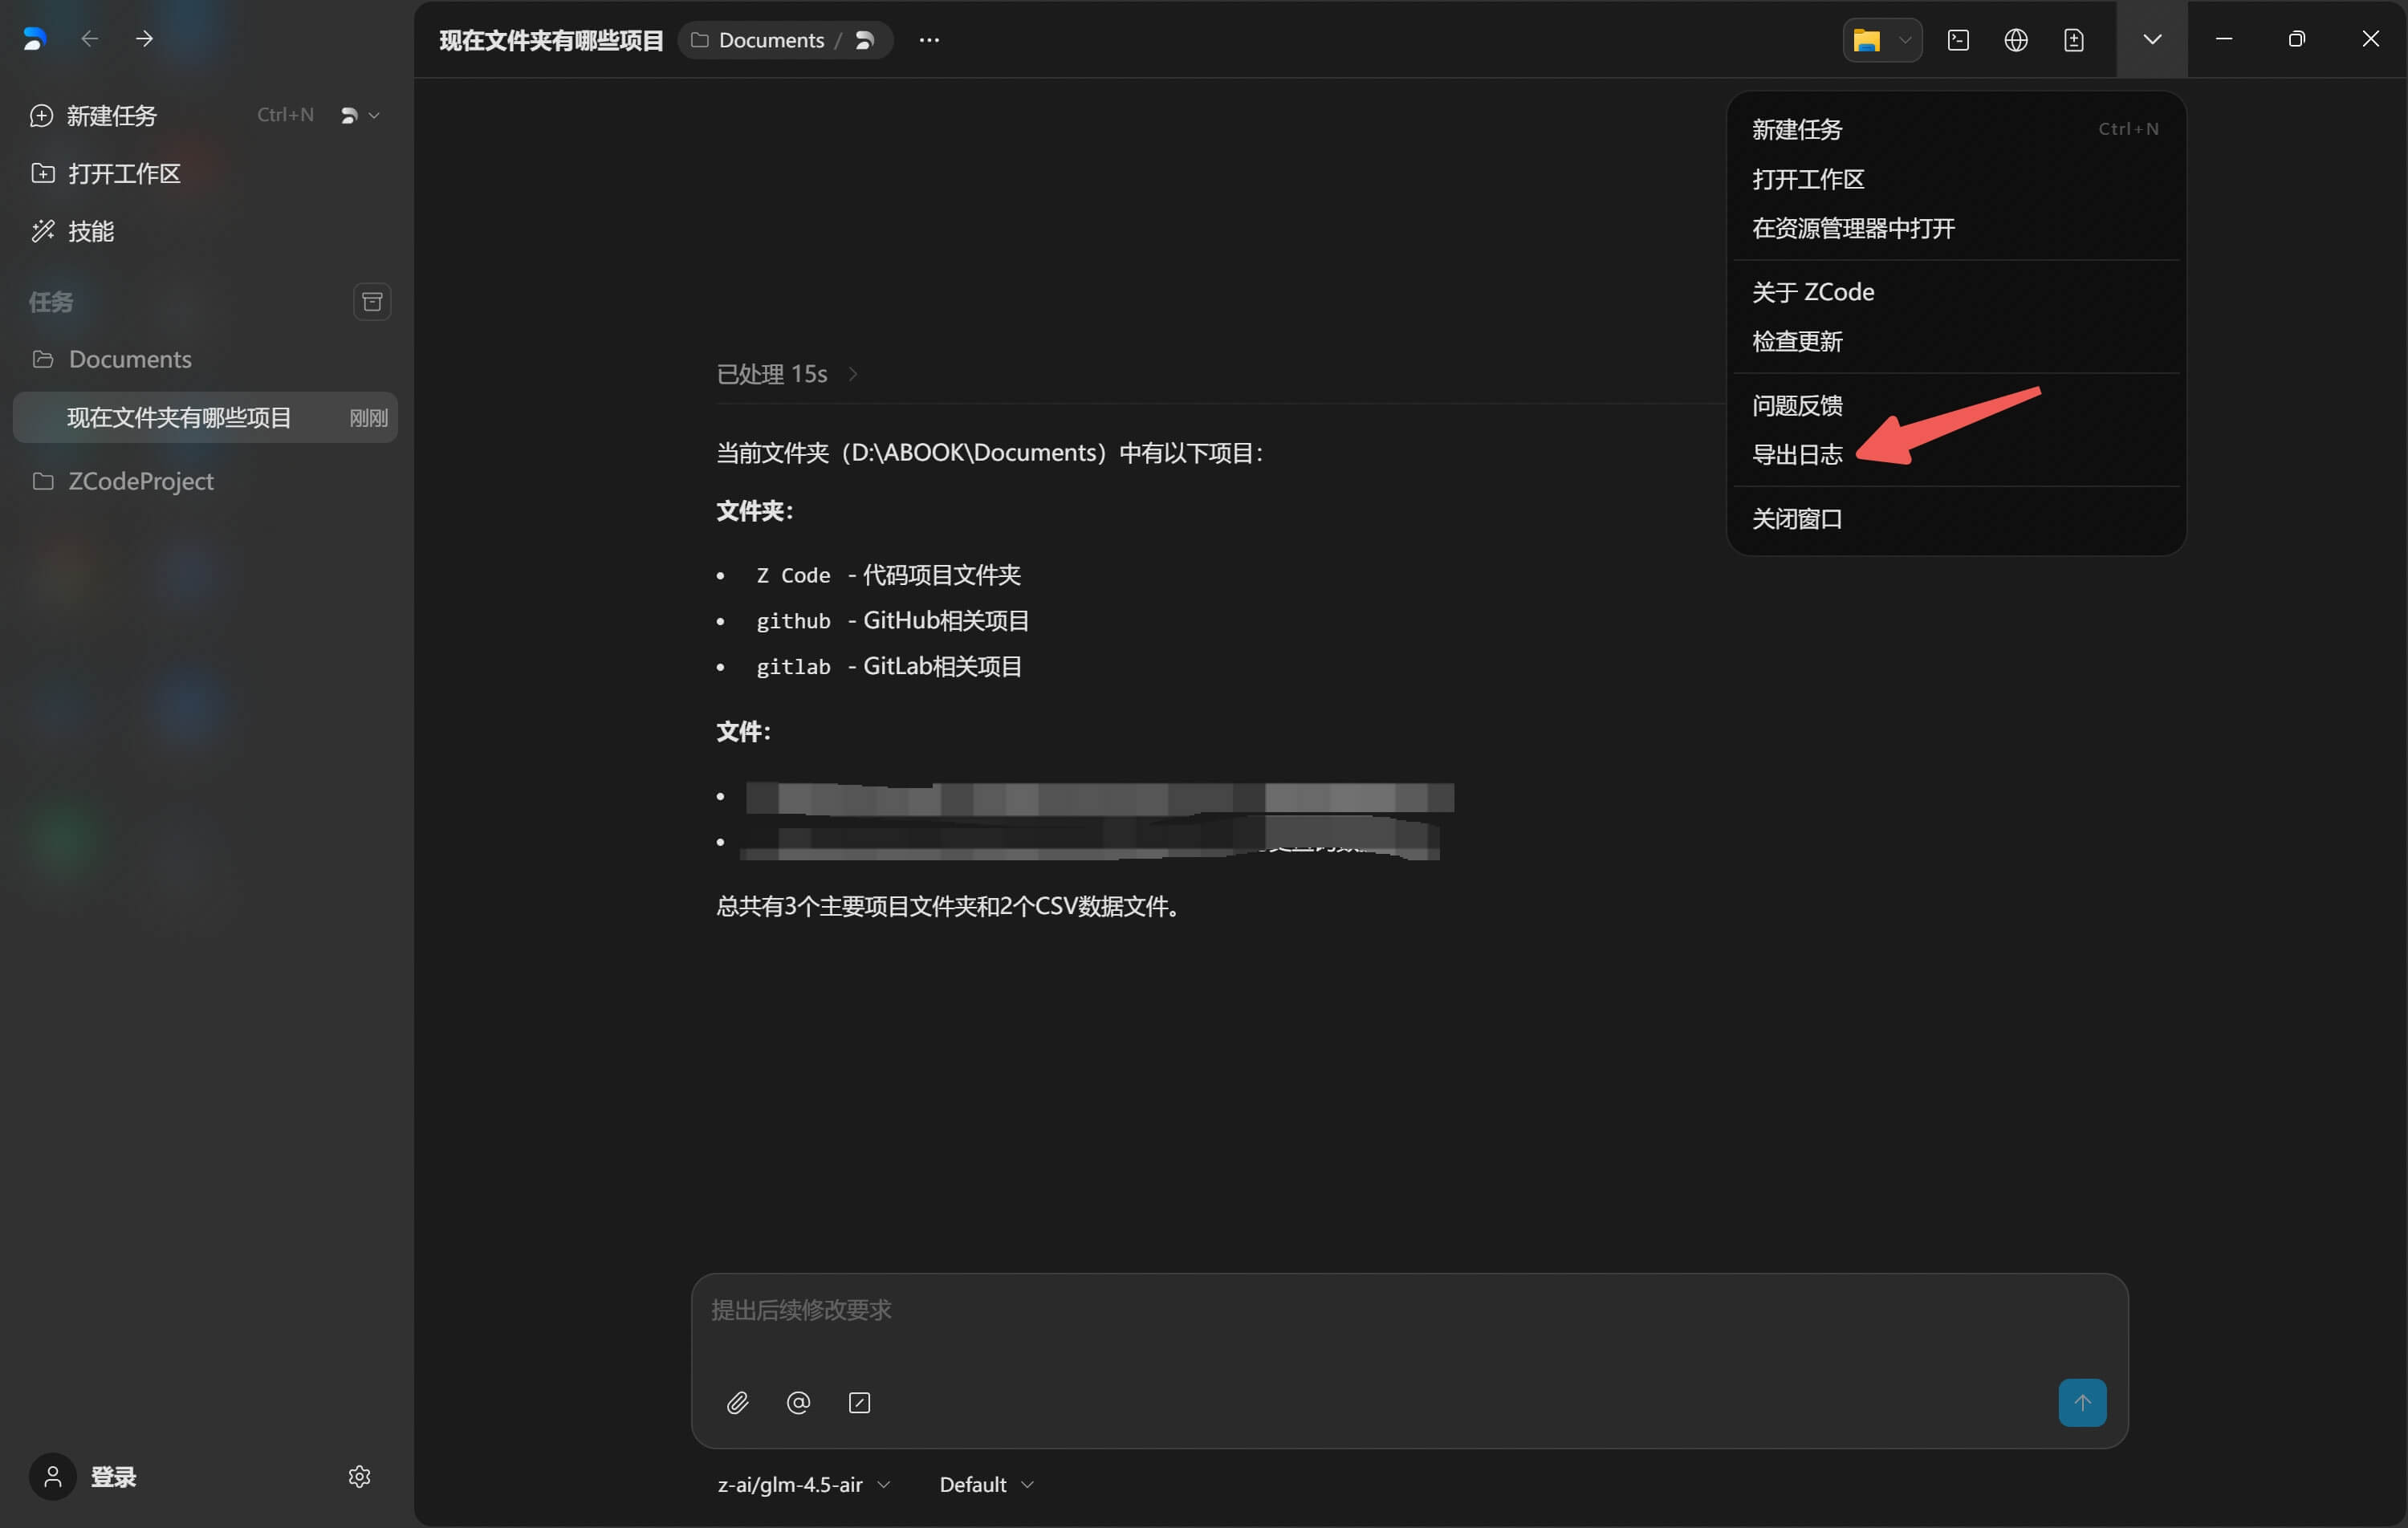Click the edit square icon in input toolbar
The width and height of the screenshot is (2408, 1528).
pyautogui.click(x=859, y=1402)
